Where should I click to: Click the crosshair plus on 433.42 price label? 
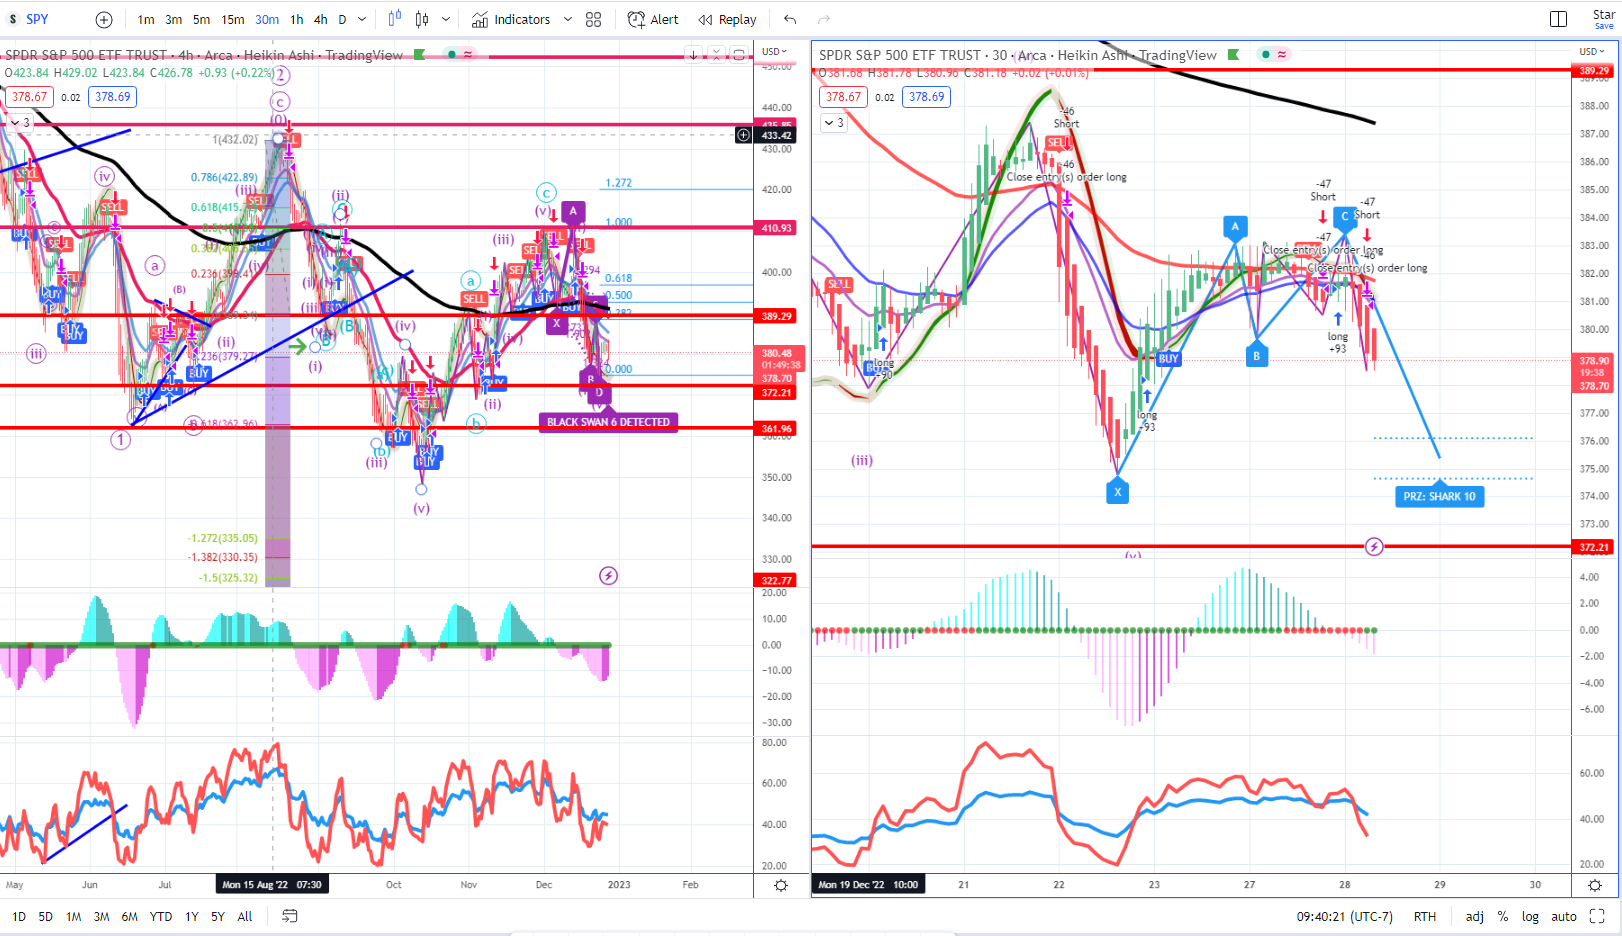coord(743,135)
